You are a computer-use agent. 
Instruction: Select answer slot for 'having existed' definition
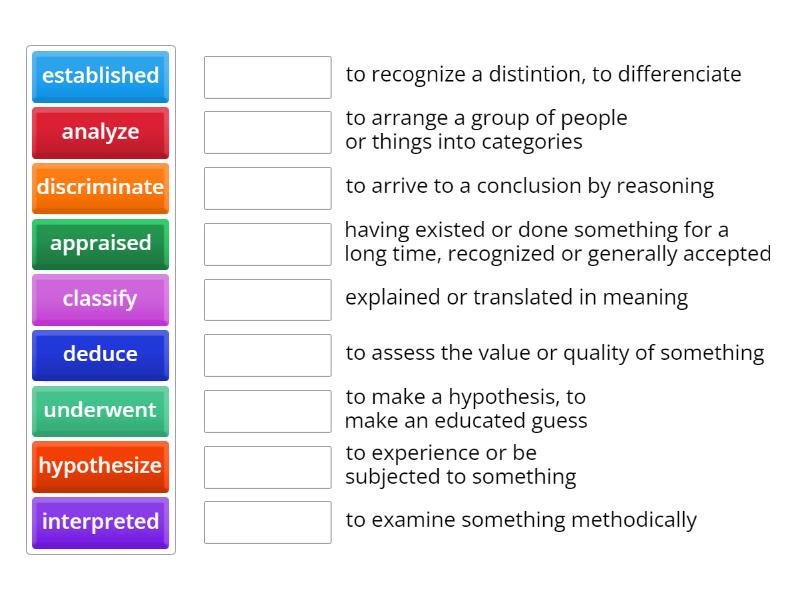[x=267, y=244]
